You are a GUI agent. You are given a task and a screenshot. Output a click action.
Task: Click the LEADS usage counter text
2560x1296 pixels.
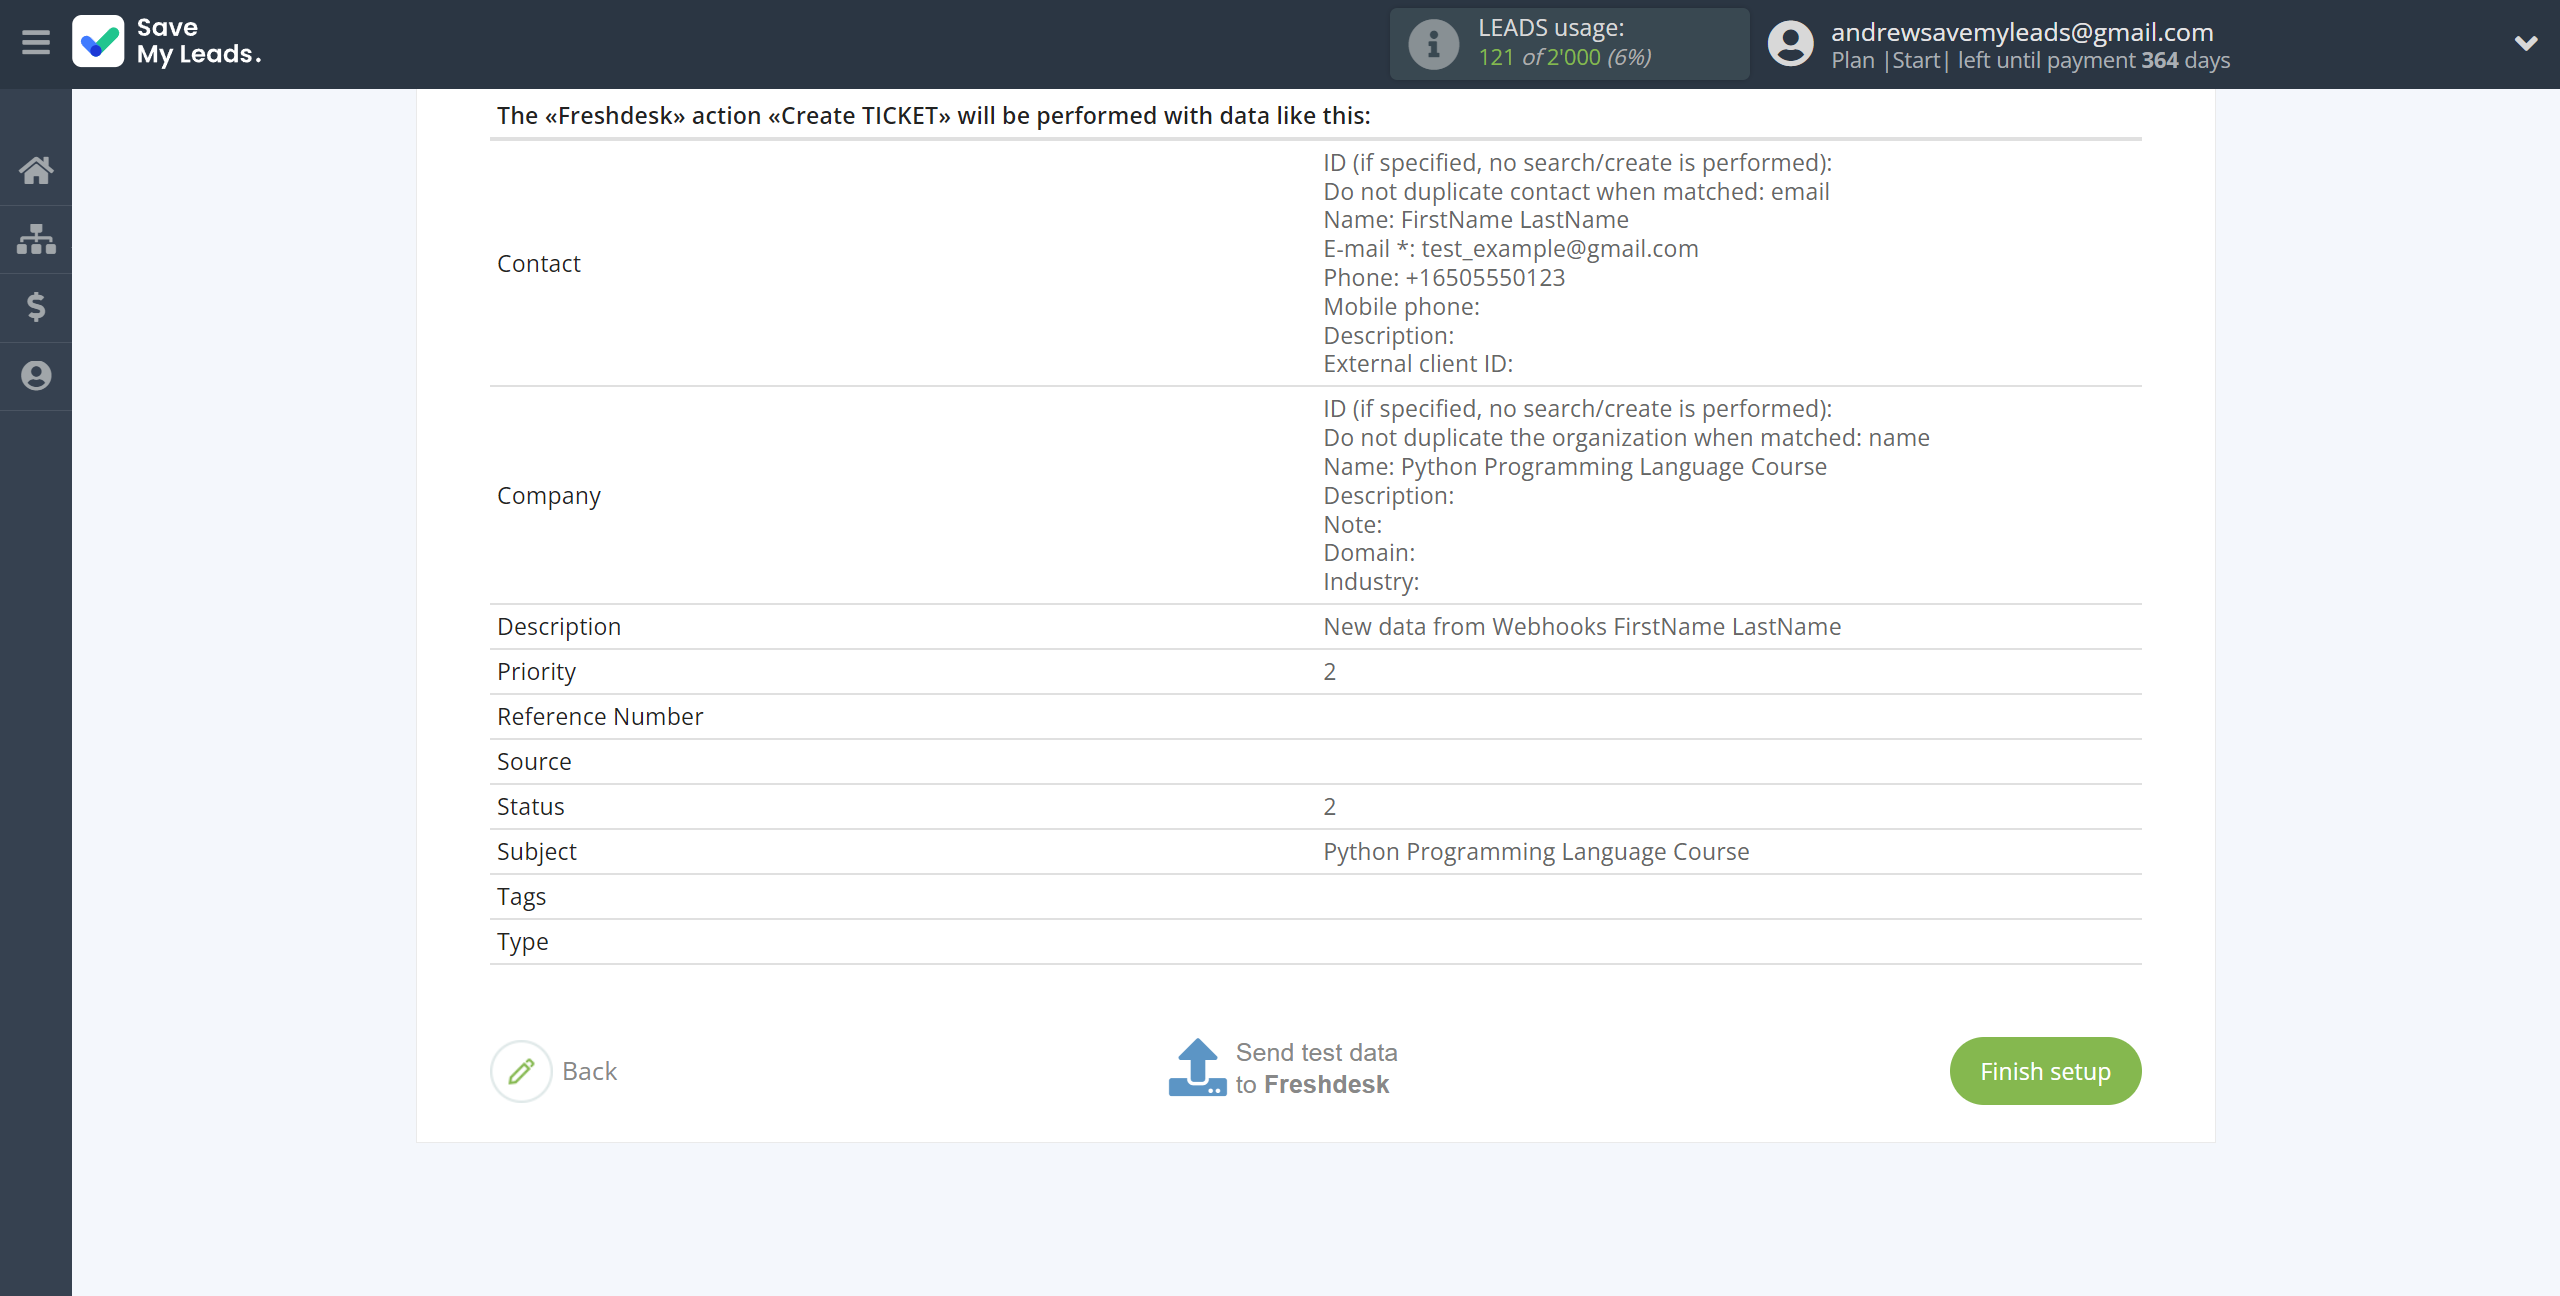[1565, 57]
